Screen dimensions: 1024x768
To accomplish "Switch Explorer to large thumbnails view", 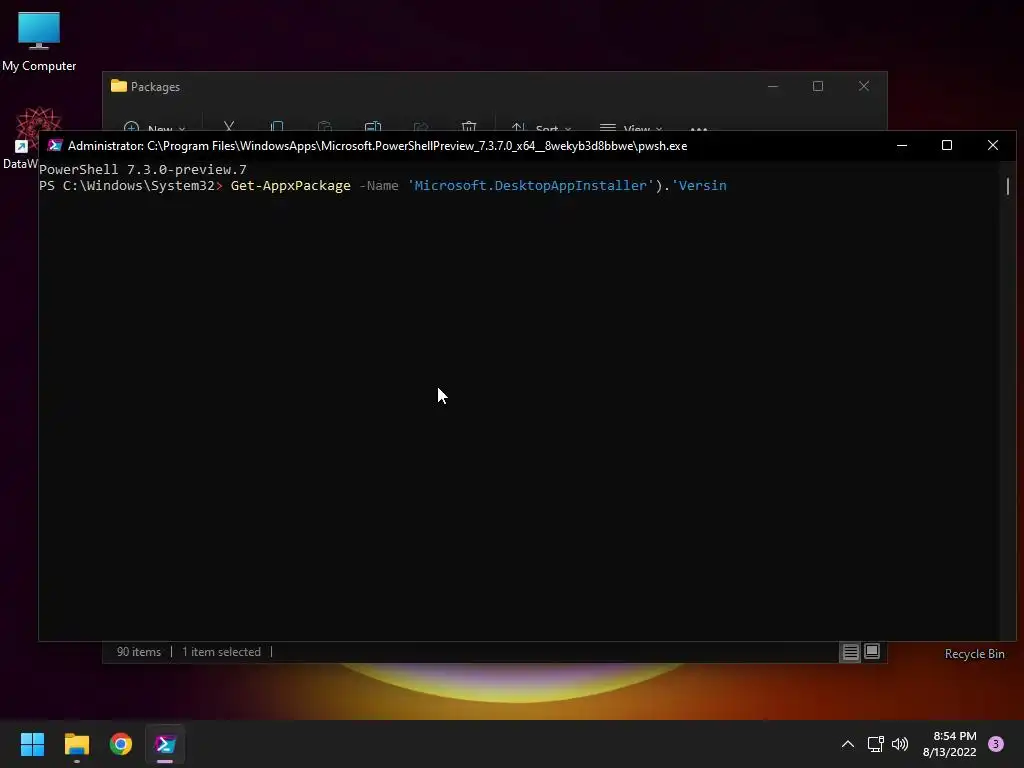I will pyautogui.click(x=872, y=652).
